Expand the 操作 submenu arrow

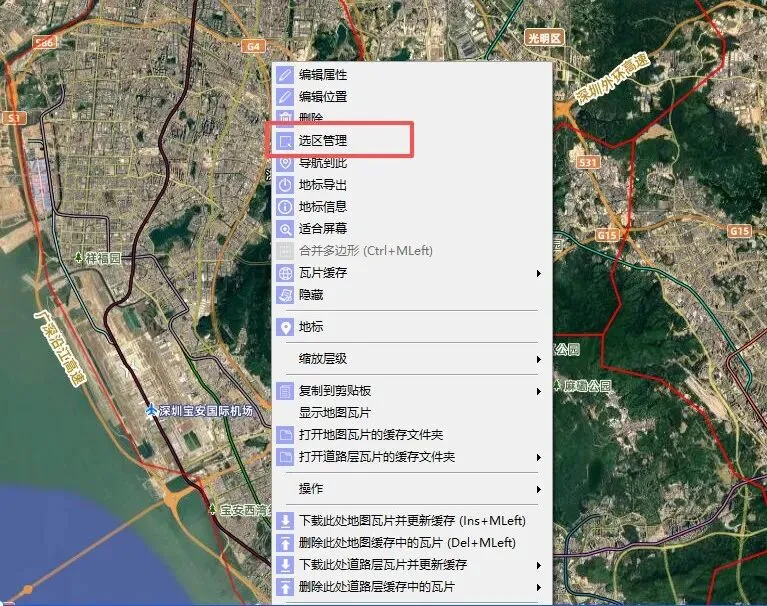pos(539,489)
